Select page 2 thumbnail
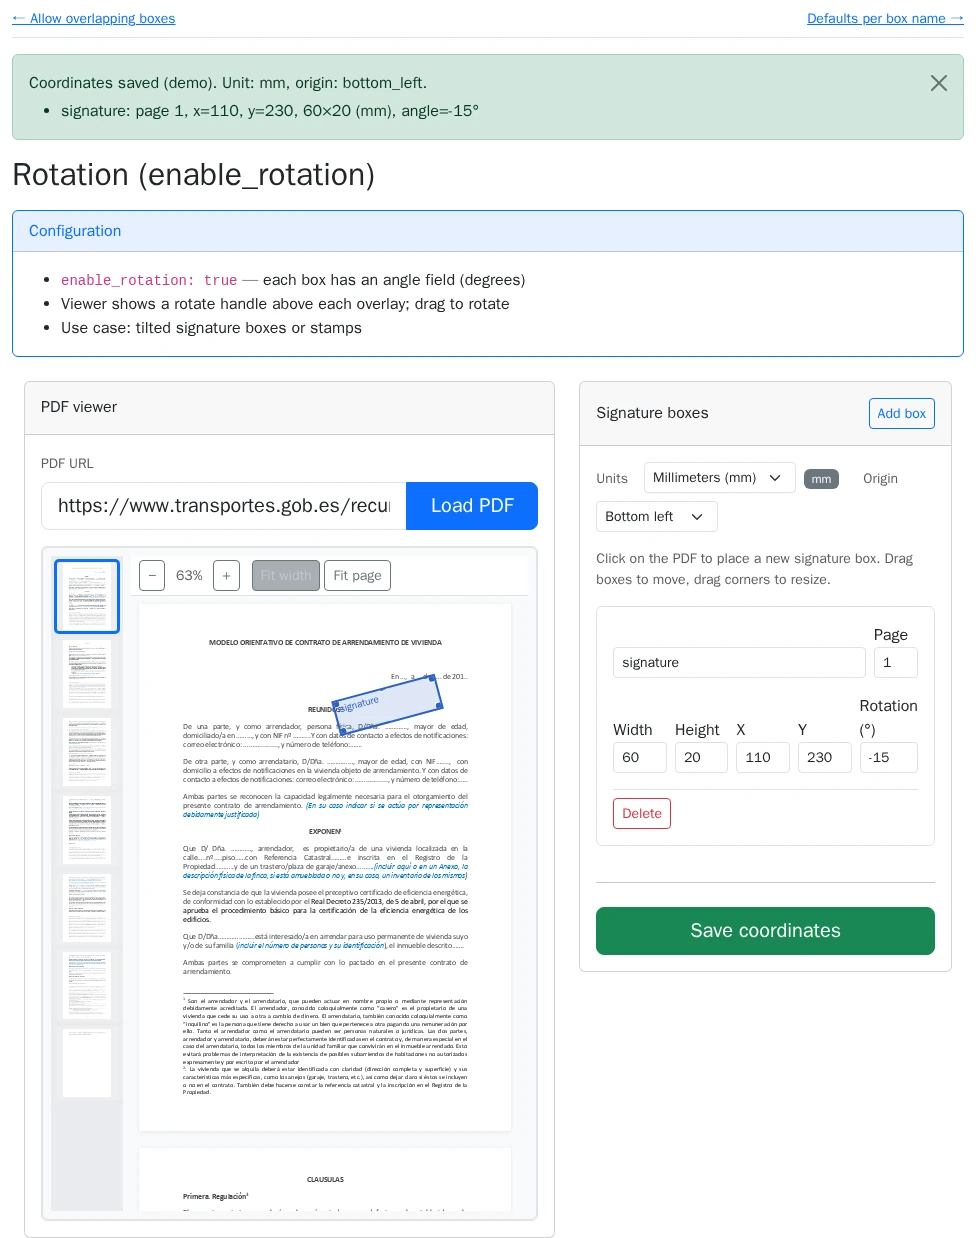 (x=87, y=674)
